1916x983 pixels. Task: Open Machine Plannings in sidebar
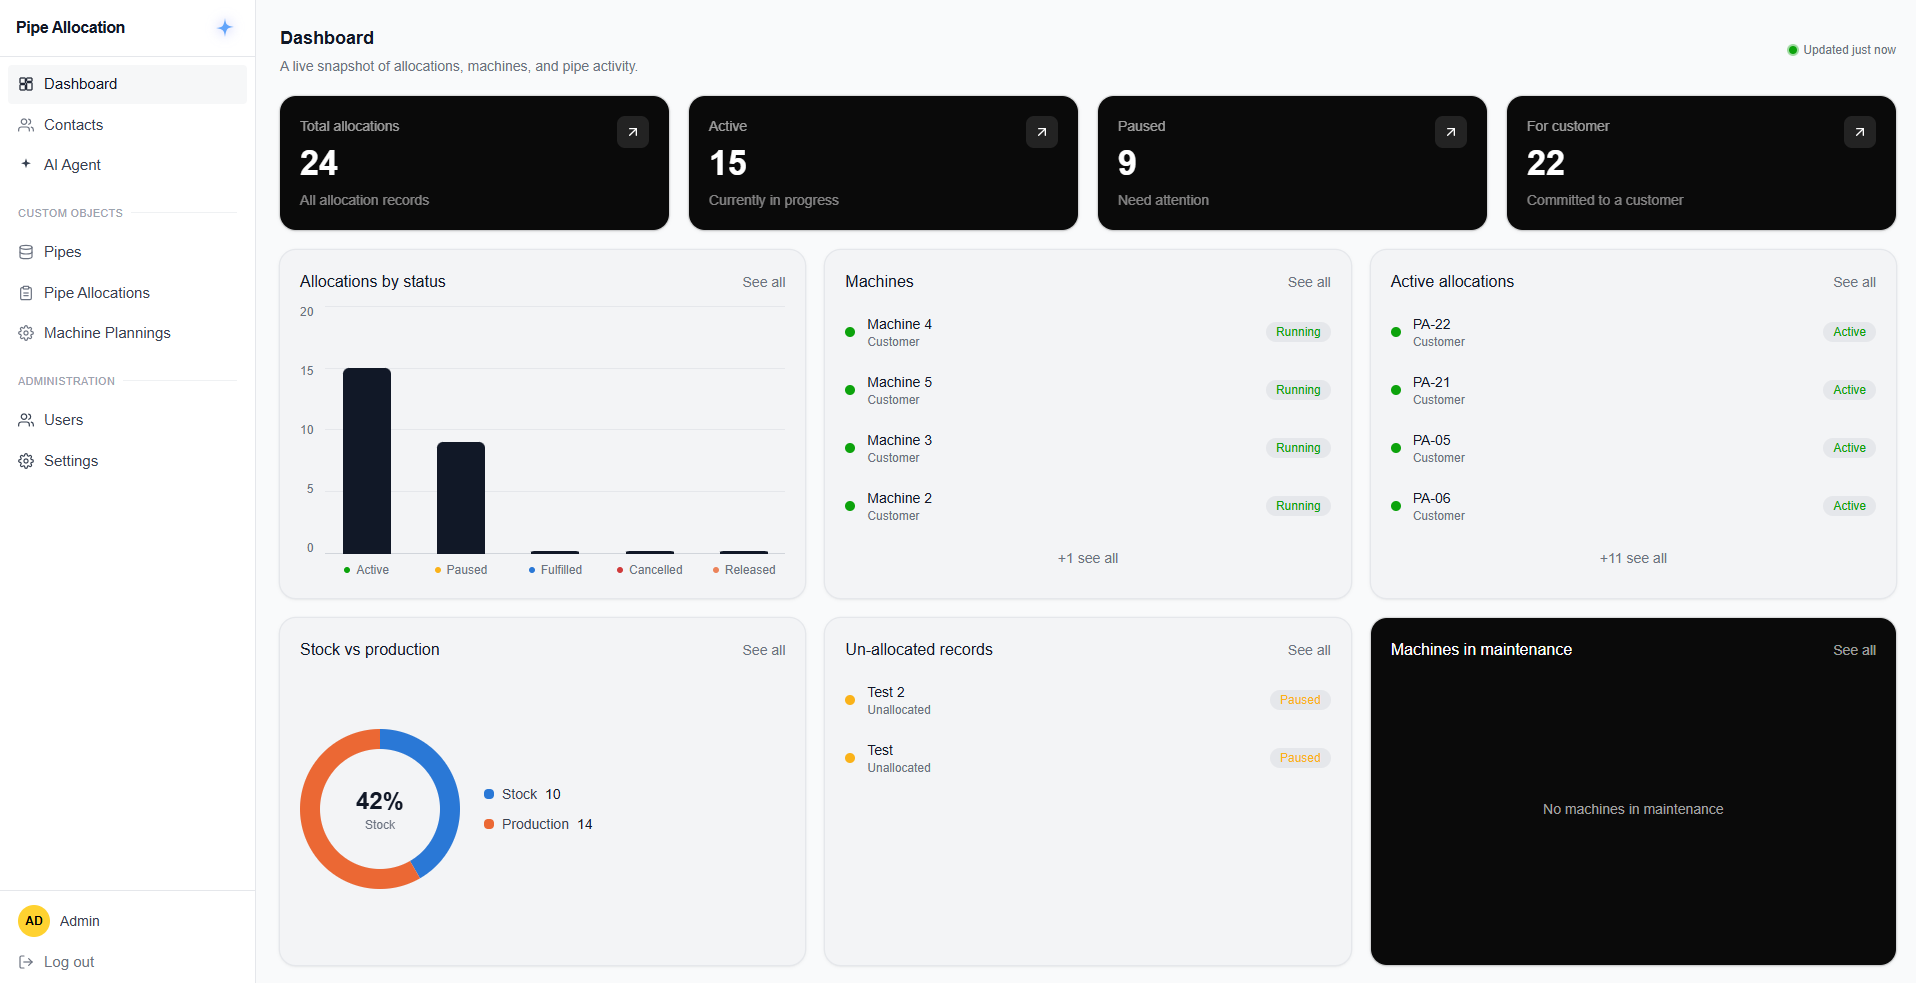pyautogui.click(x=127, y=333)
